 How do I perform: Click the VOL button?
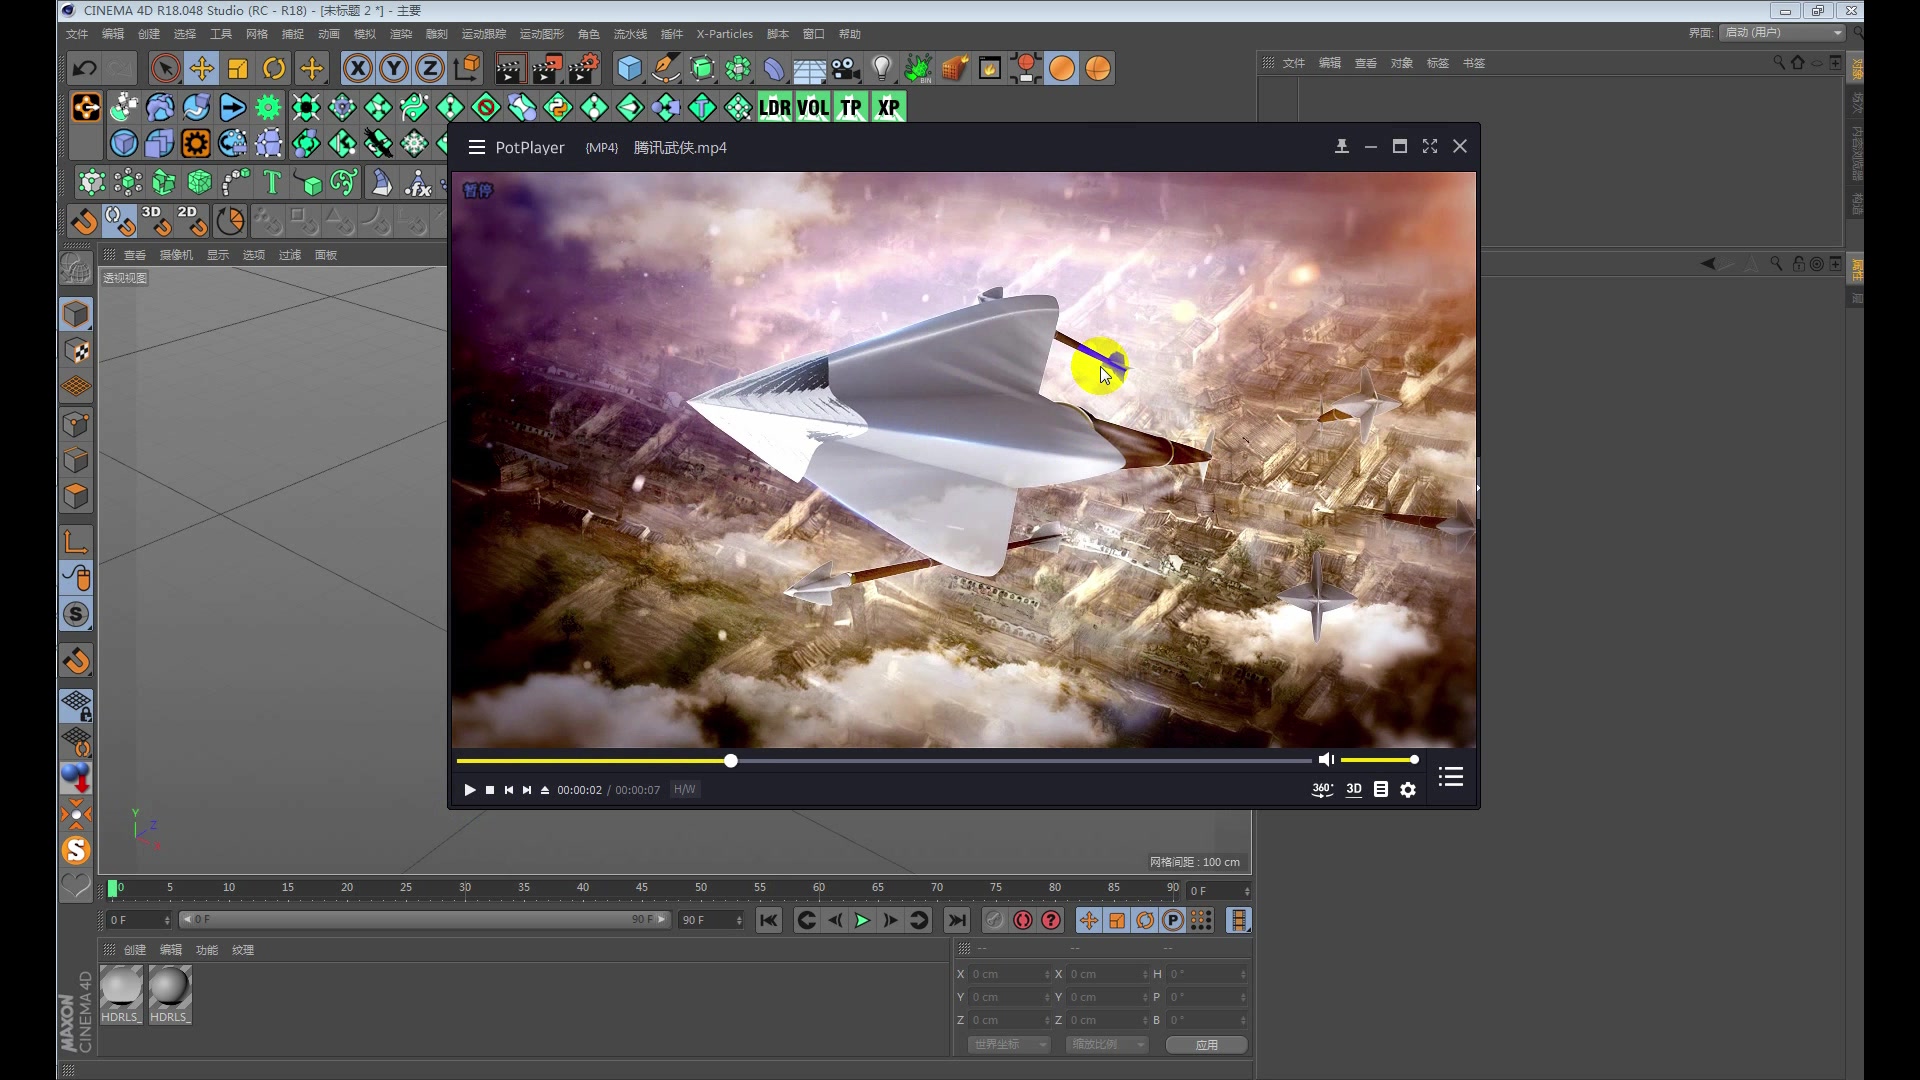813,108
